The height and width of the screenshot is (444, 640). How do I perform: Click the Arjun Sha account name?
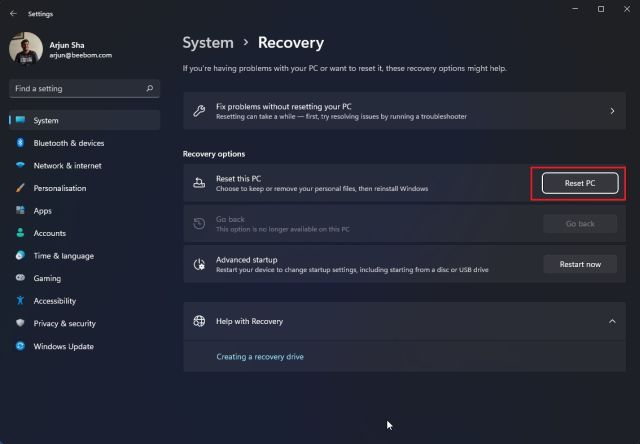click(67, 45)
